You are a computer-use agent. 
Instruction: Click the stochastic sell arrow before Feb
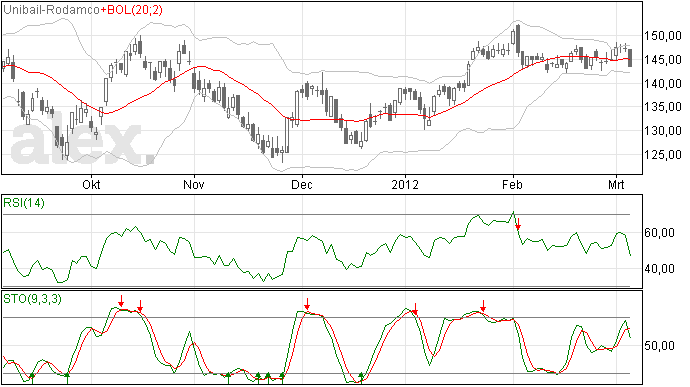(483, 306)
